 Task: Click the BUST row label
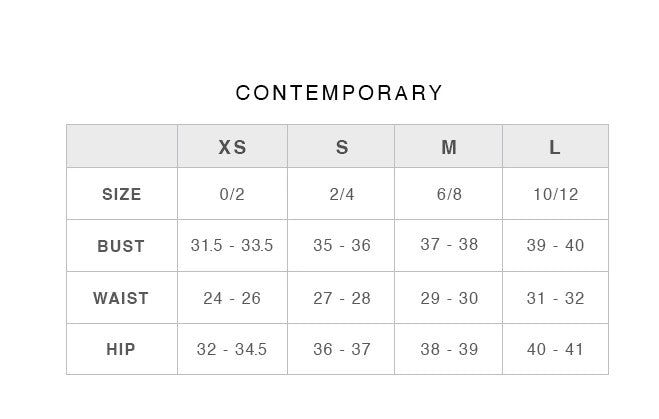[x=121, y=246]
